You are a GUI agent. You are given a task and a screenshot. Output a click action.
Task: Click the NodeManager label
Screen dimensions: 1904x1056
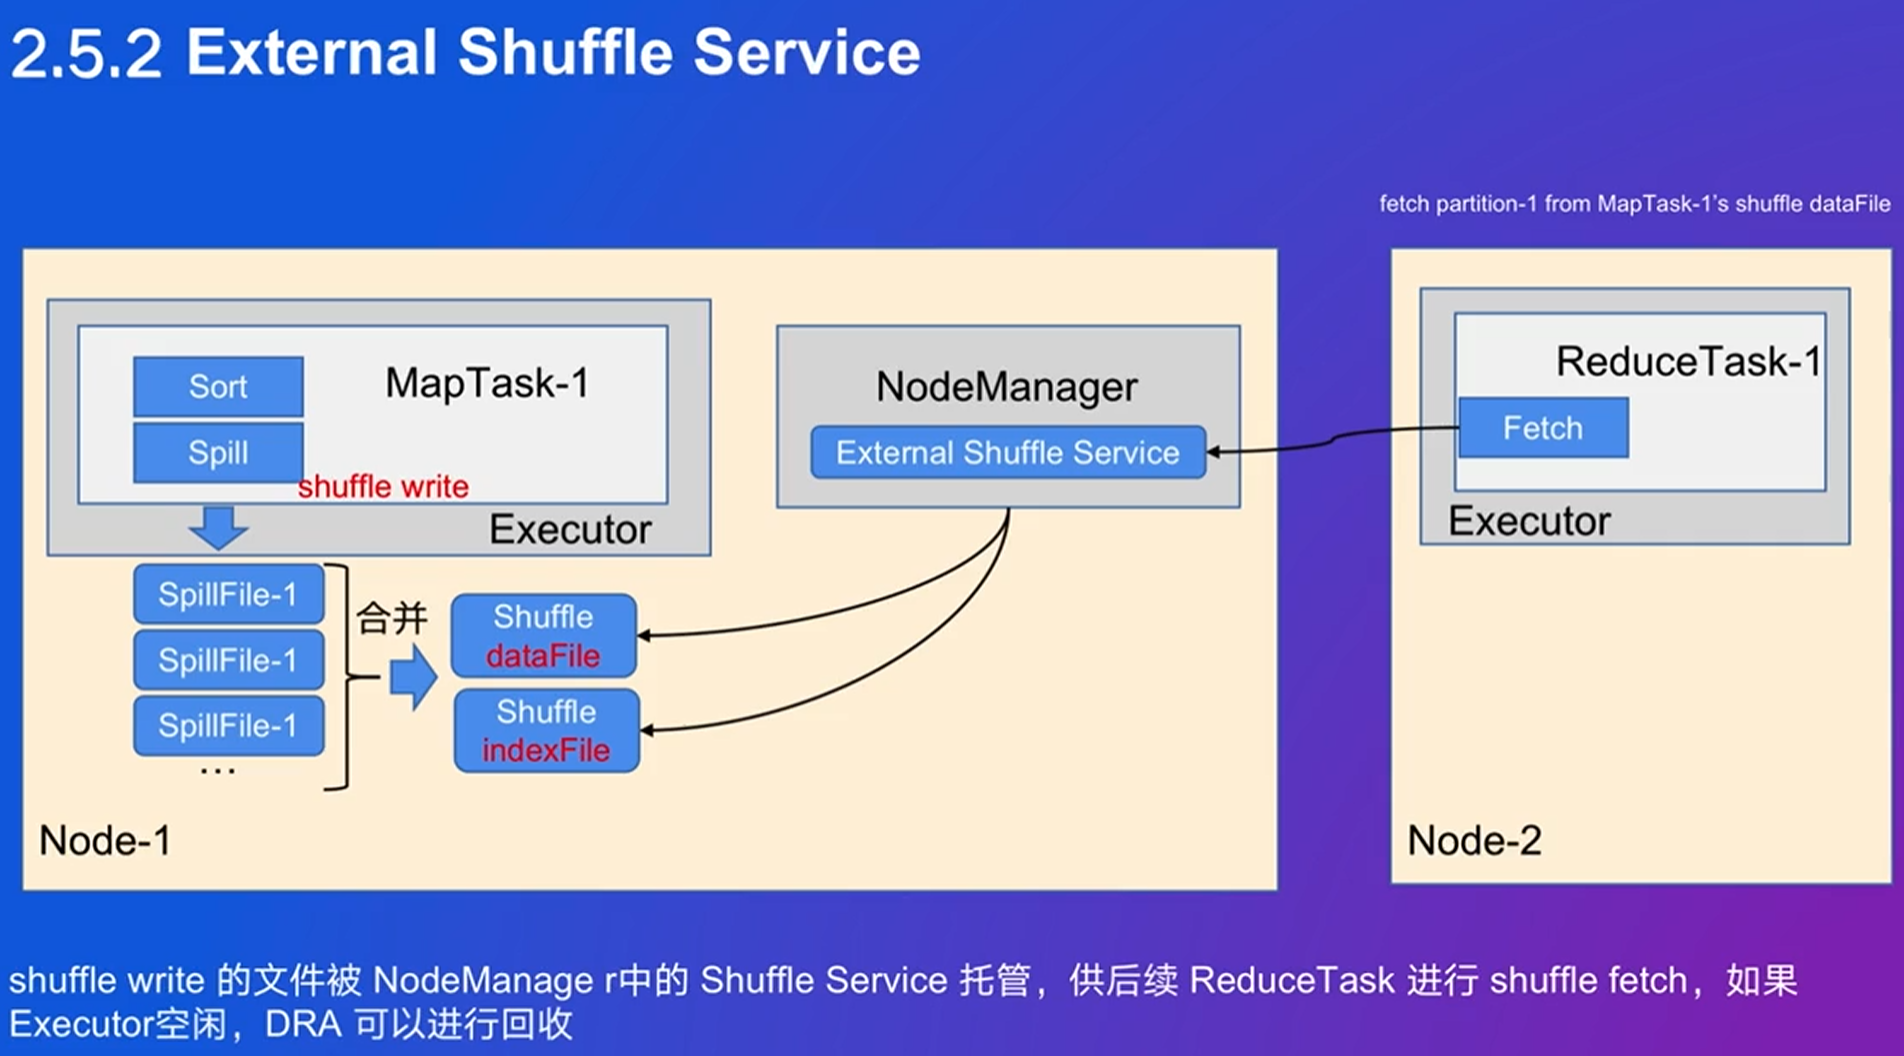click(1006, 387)
